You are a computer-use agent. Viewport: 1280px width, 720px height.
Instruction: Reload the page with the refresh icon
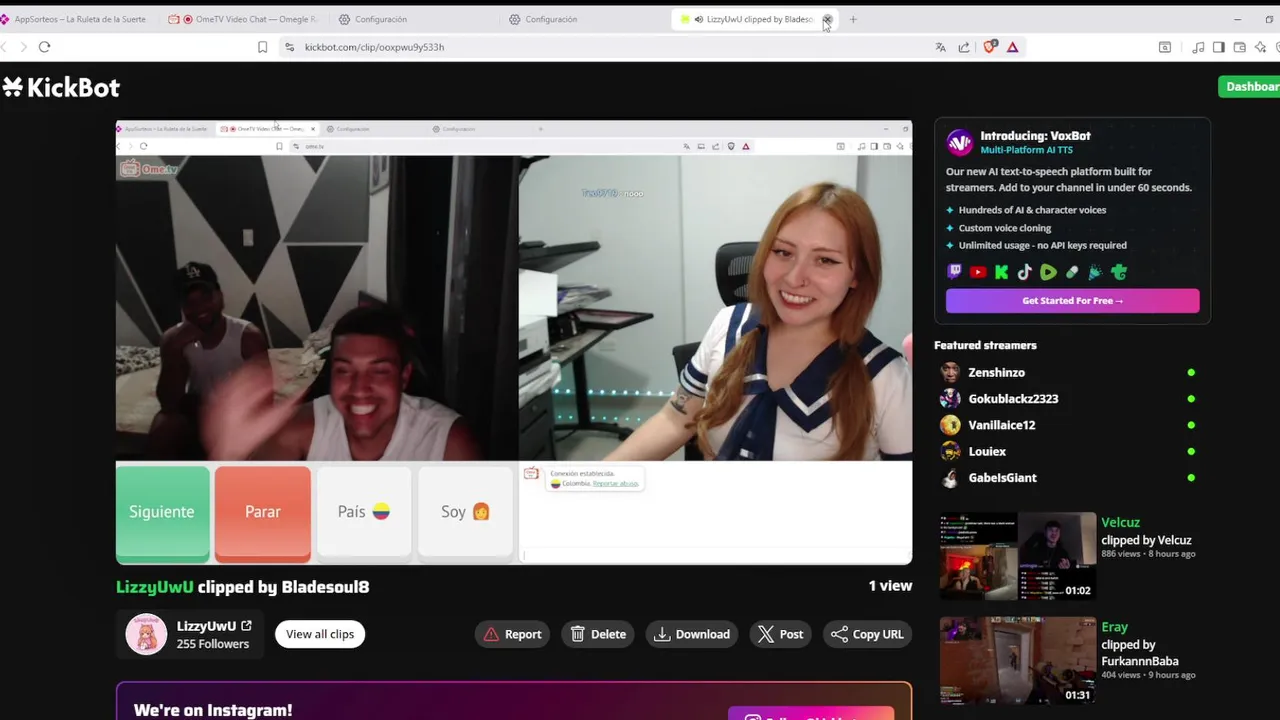pos(44,47)
